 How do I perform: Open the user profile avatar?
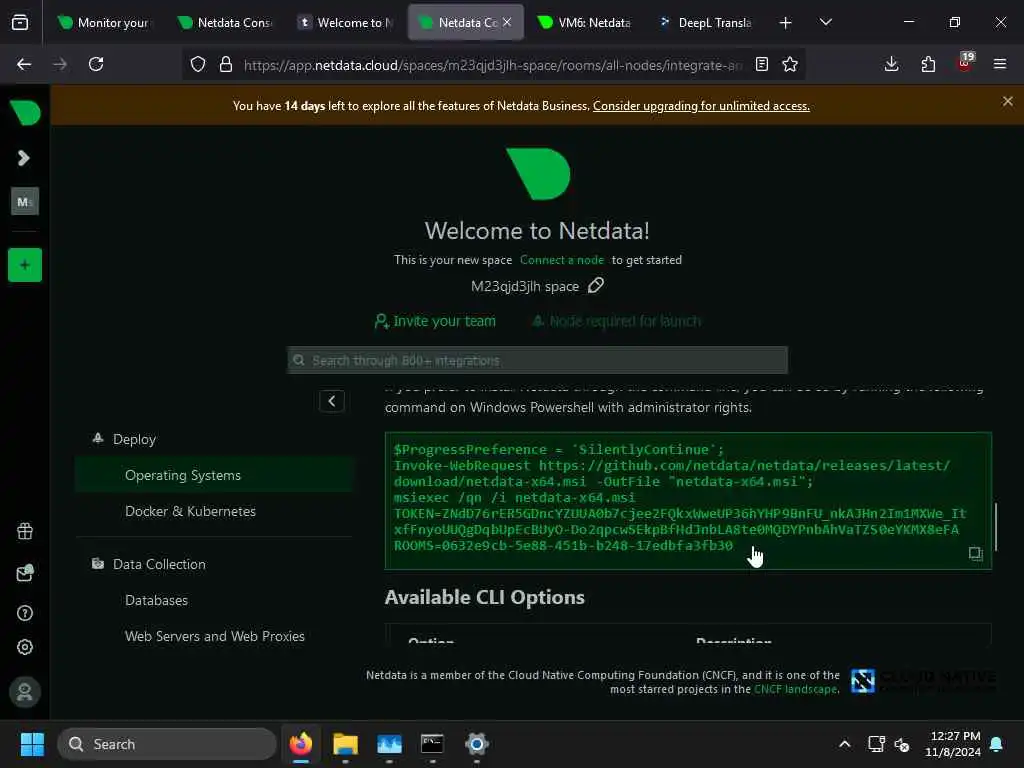click(25, 692)
